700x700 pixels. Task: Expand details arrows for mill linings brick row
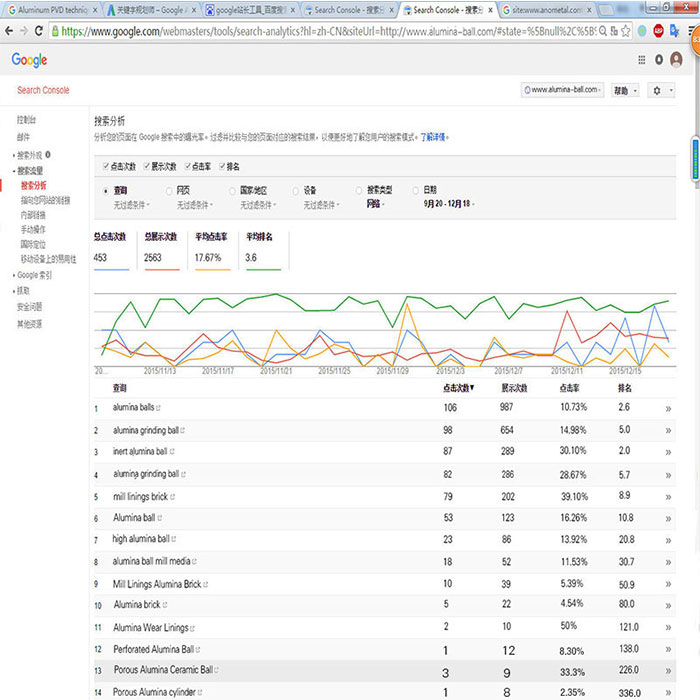point(668,497)
